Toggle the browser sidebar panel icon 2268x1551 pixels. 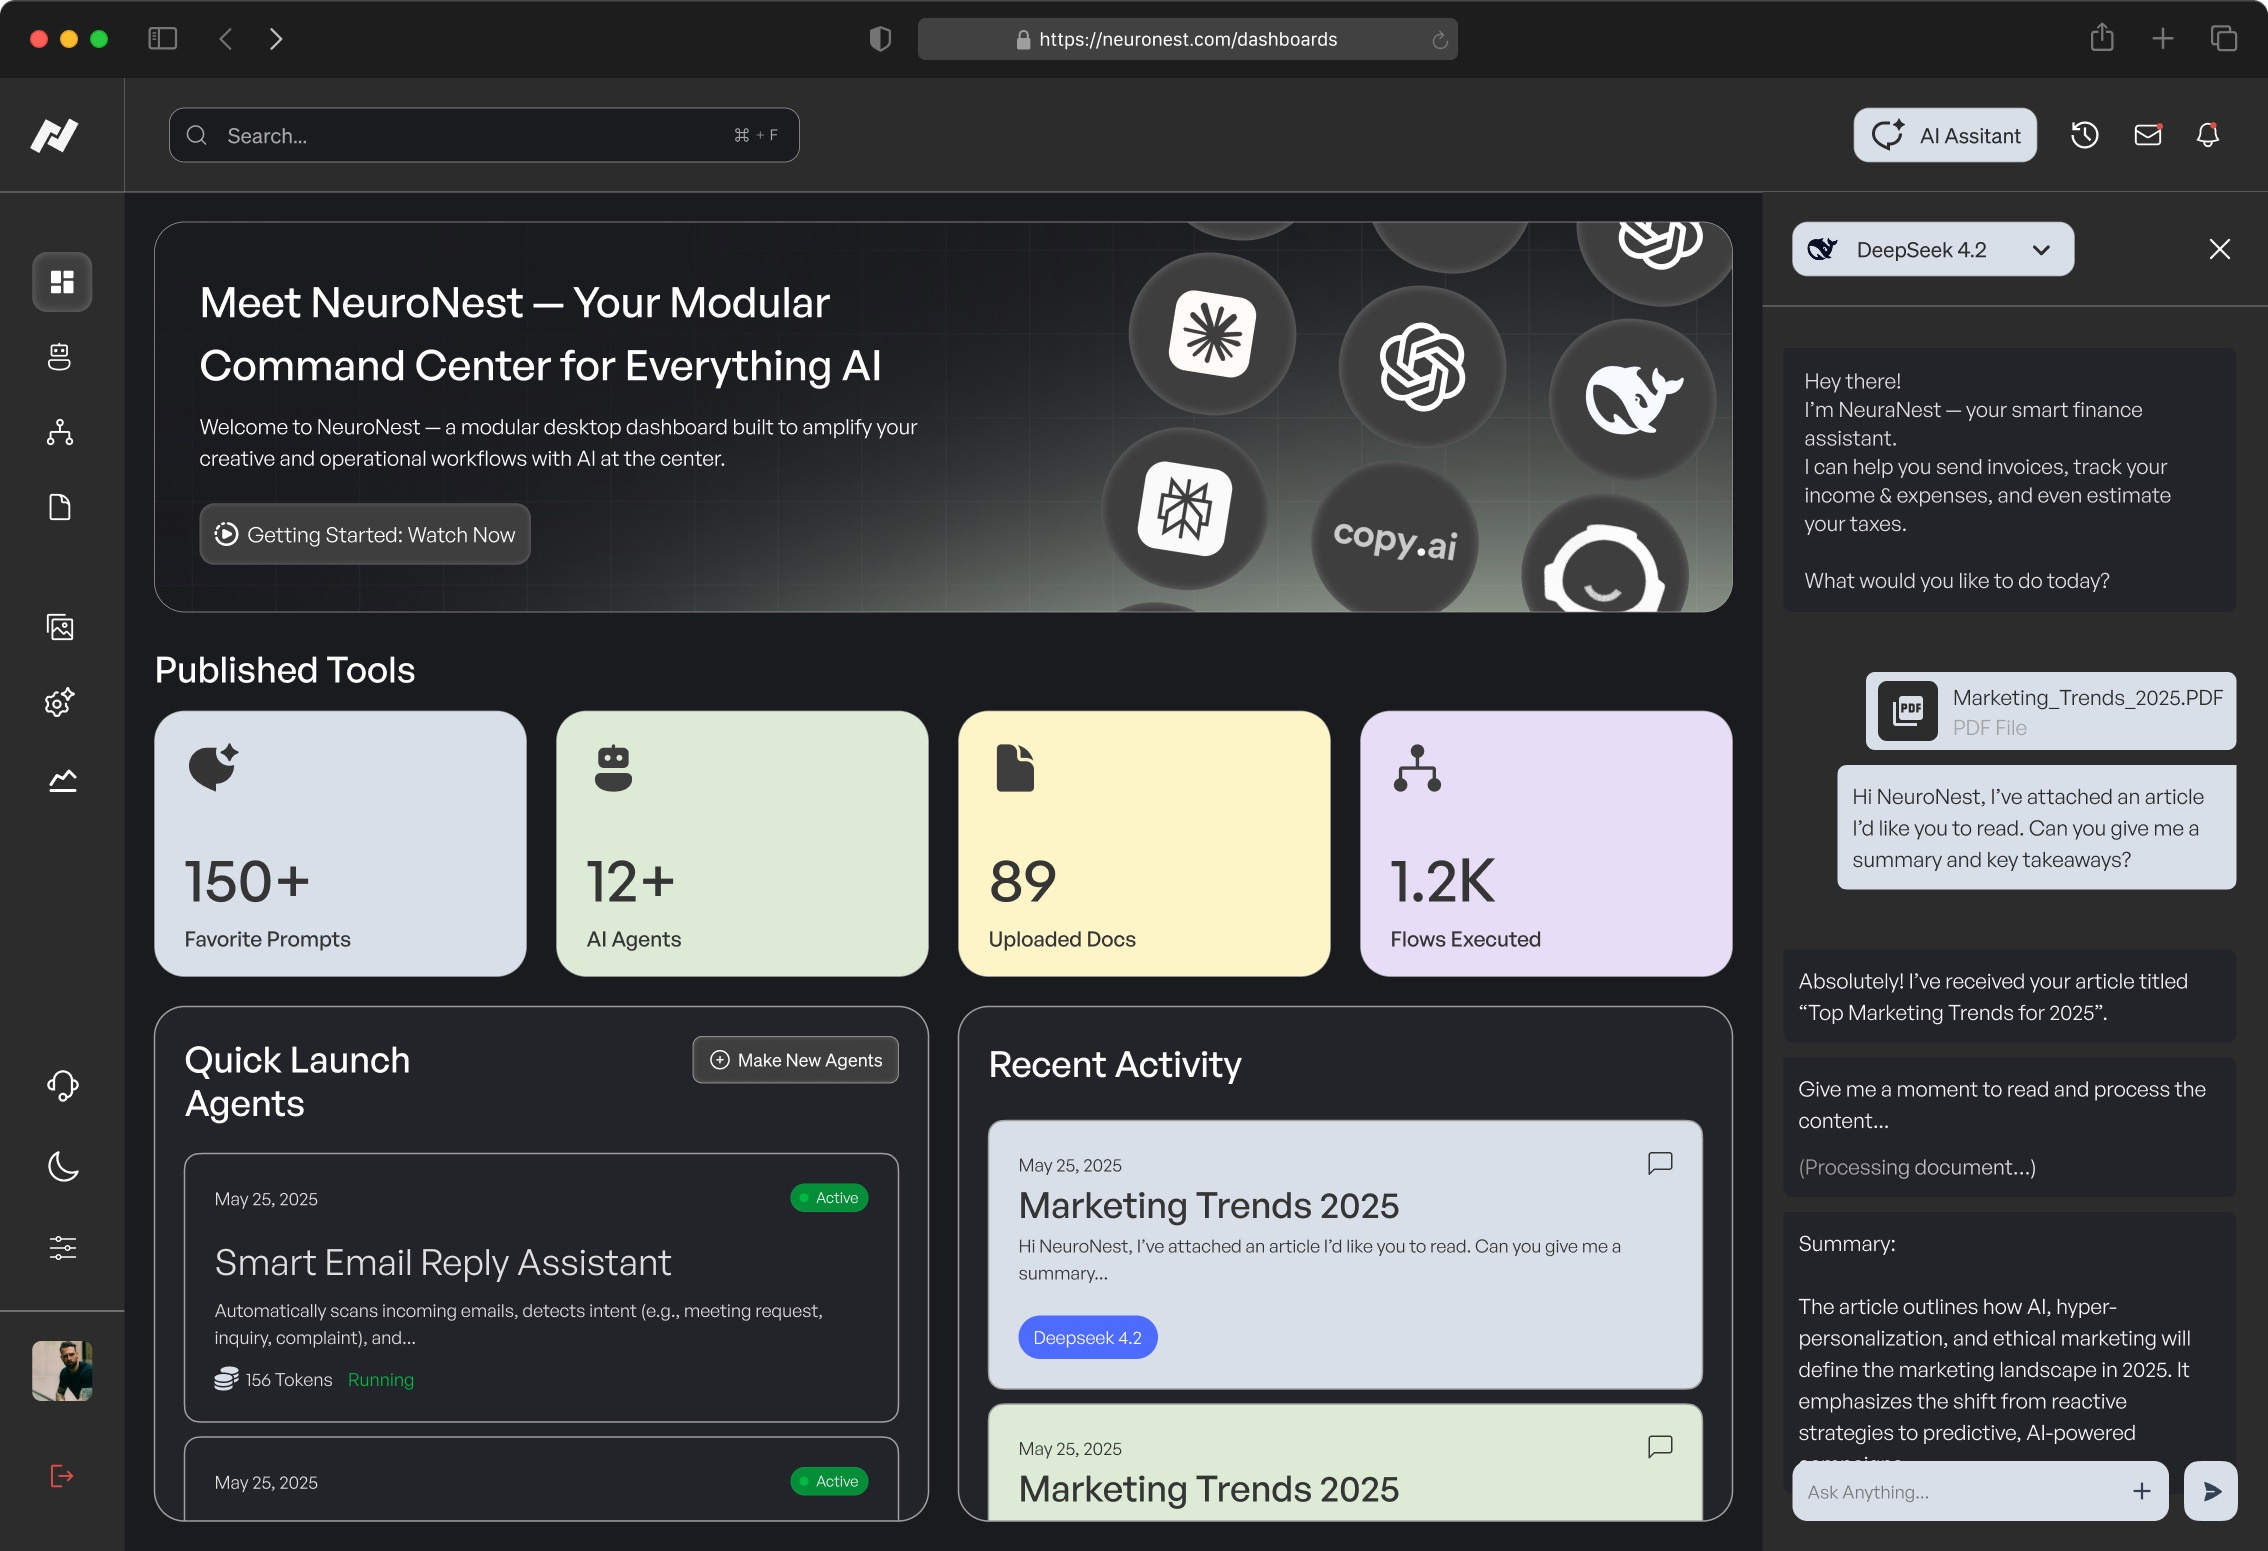click(162, 39)
